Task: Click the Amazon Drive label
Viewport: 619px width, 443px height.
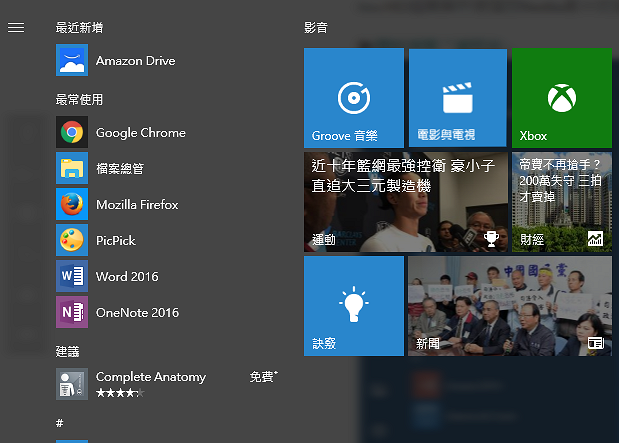Action: point(135,61)
